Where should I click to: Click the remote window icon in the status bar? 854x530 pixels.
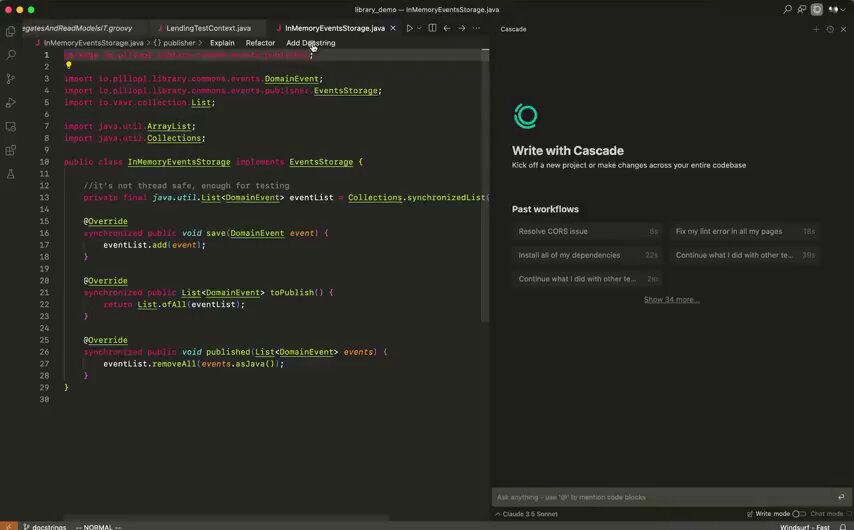[8, 526]
